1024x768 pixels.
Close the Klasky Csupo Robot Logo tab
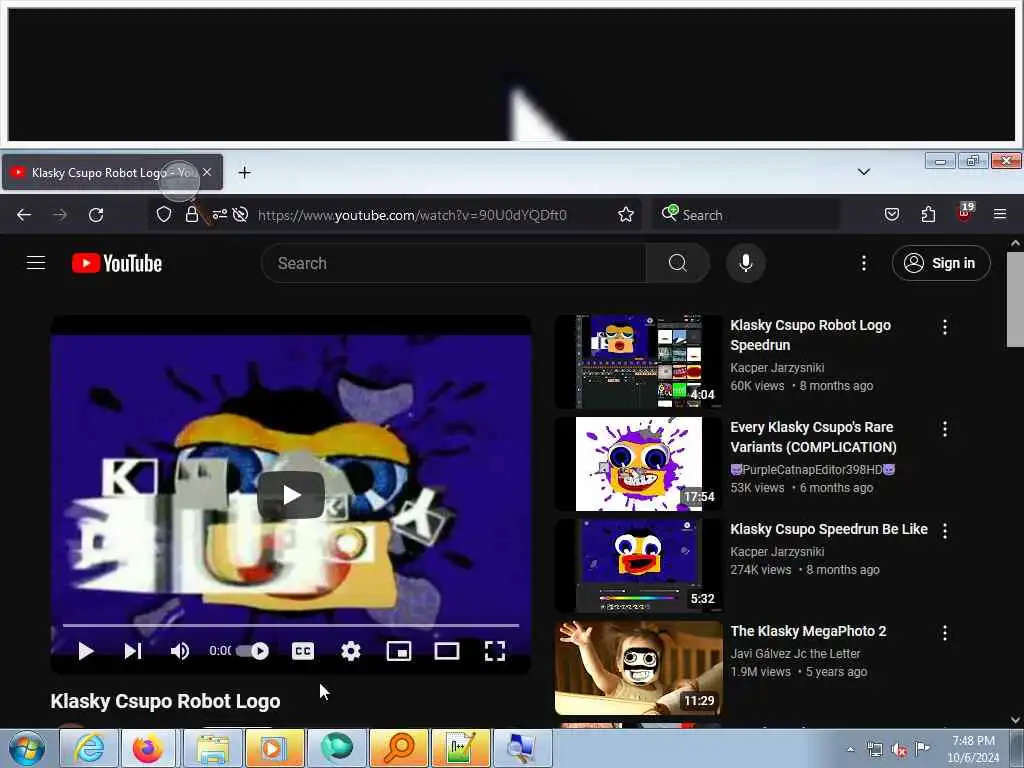click(x=207, y=172)
